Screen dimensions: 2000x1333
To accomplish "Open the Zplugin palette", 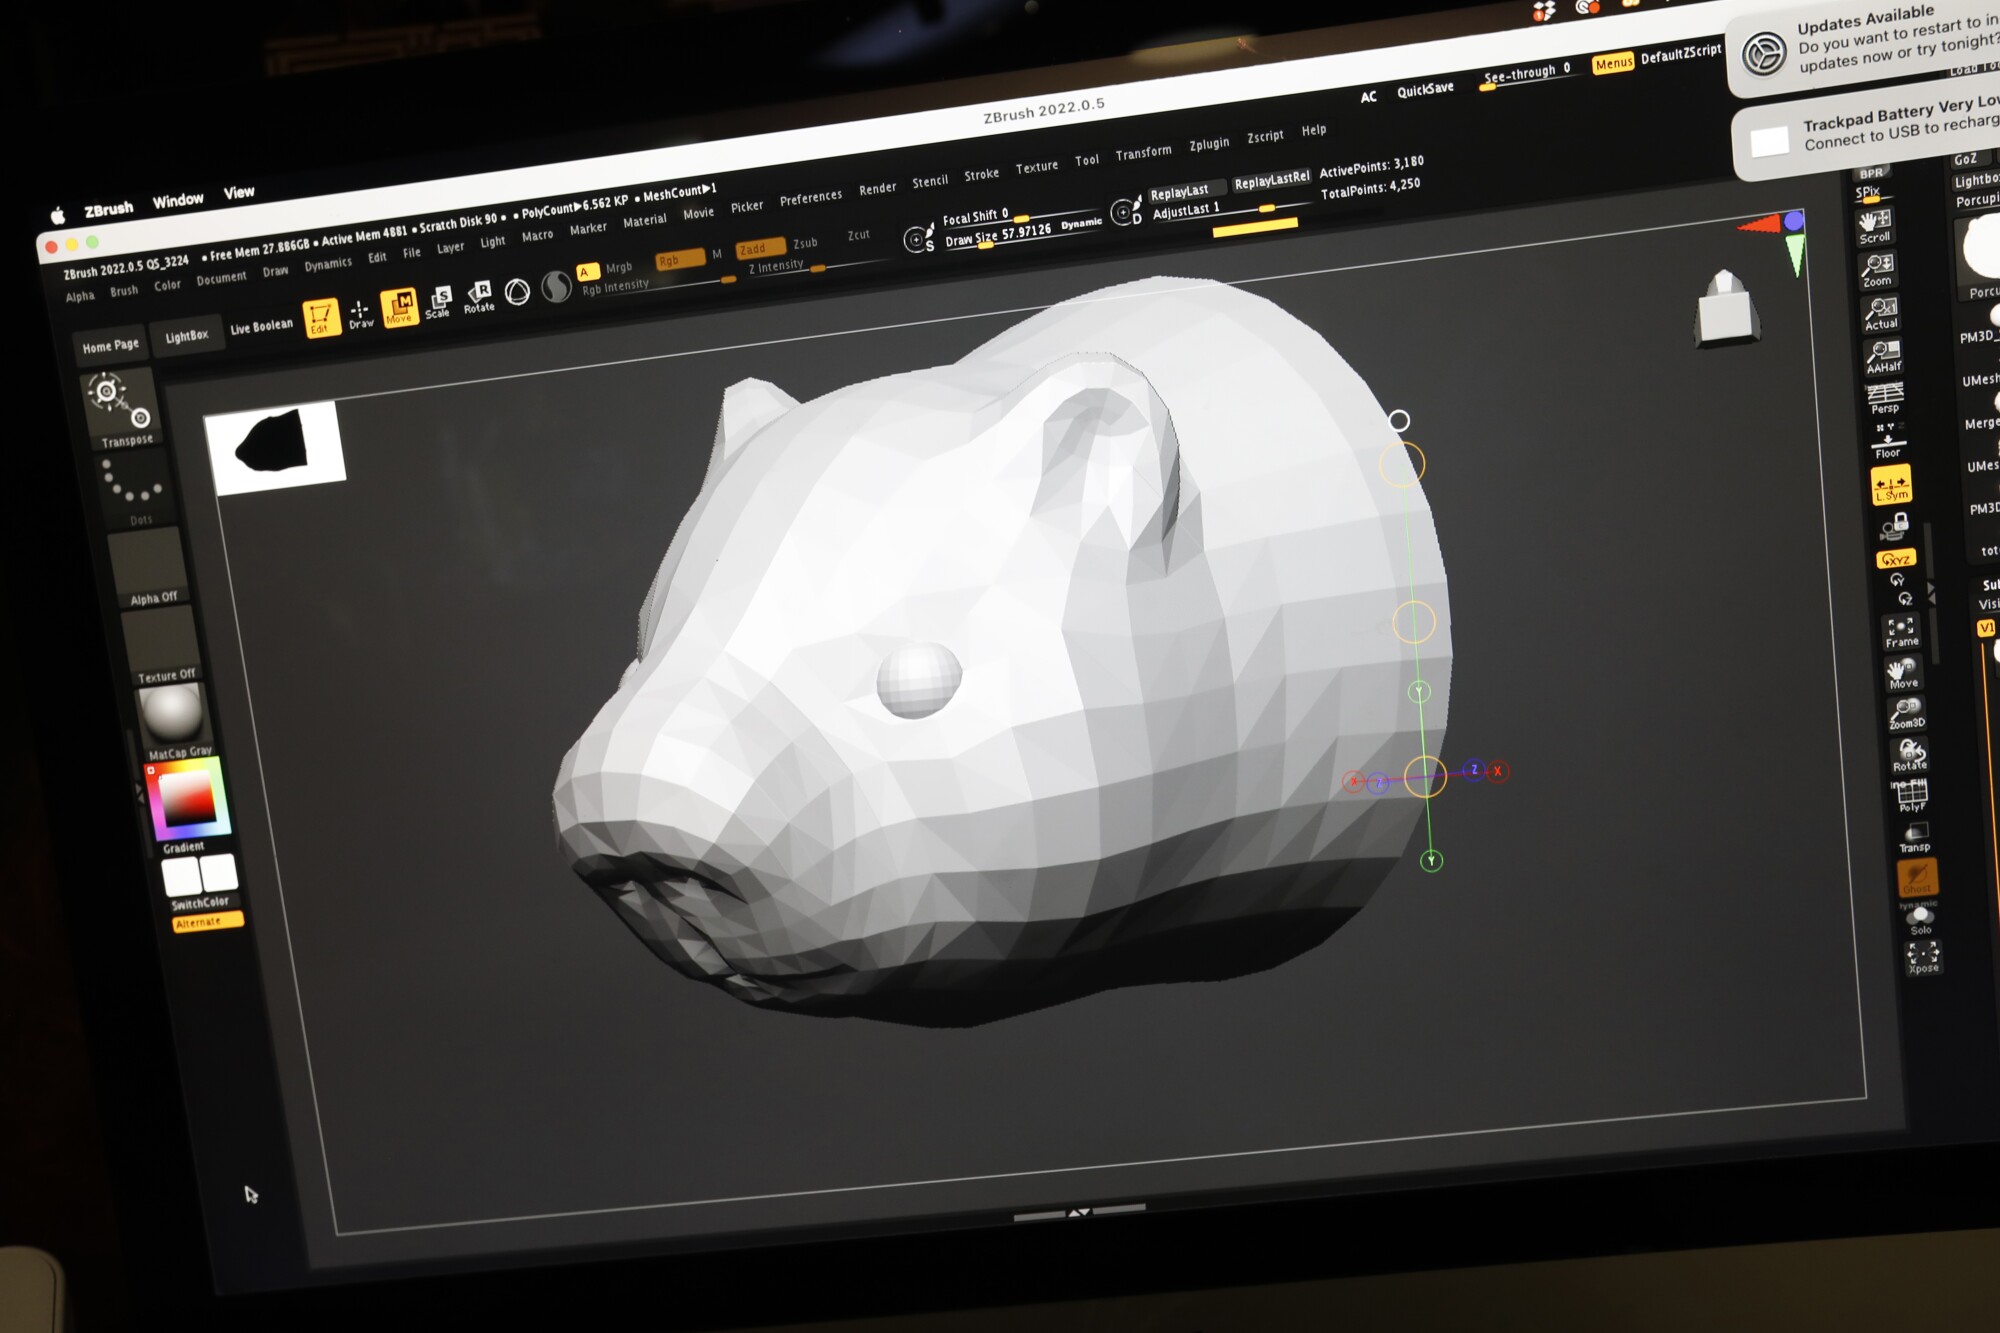I will [1209, 142].
